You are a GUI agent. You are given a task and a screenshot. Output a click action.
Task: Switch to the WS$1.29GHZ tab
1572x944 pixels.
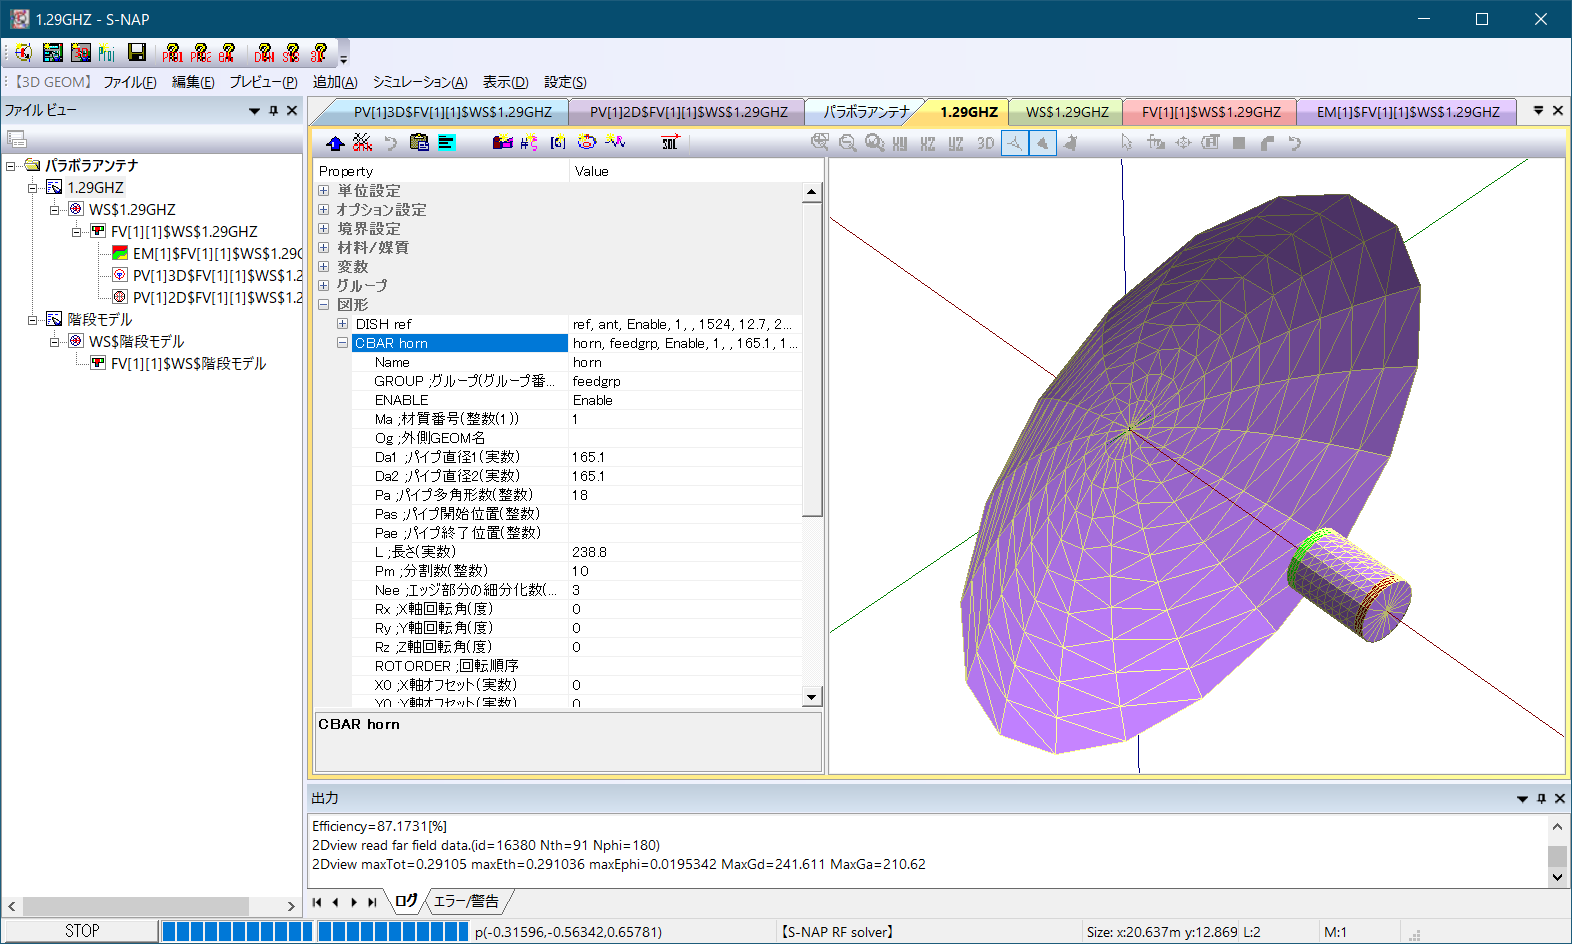point(1067,112)
